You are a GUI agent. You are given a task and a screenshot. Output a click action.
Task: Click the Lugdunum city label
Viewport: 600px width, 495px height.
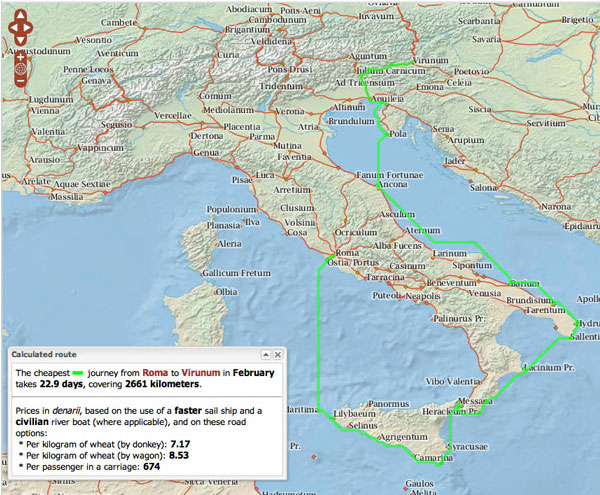(51, 99)
